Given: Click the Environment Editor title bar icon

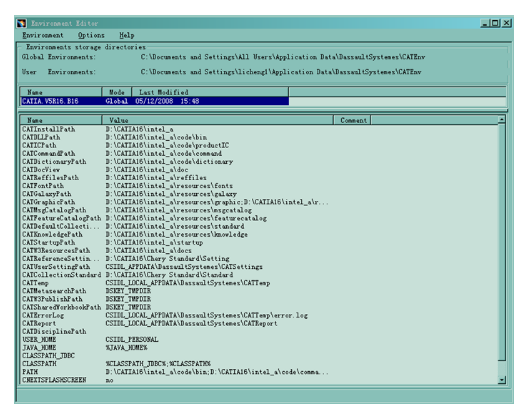Looking at the screenshot, I should click(x=22, y=23).
